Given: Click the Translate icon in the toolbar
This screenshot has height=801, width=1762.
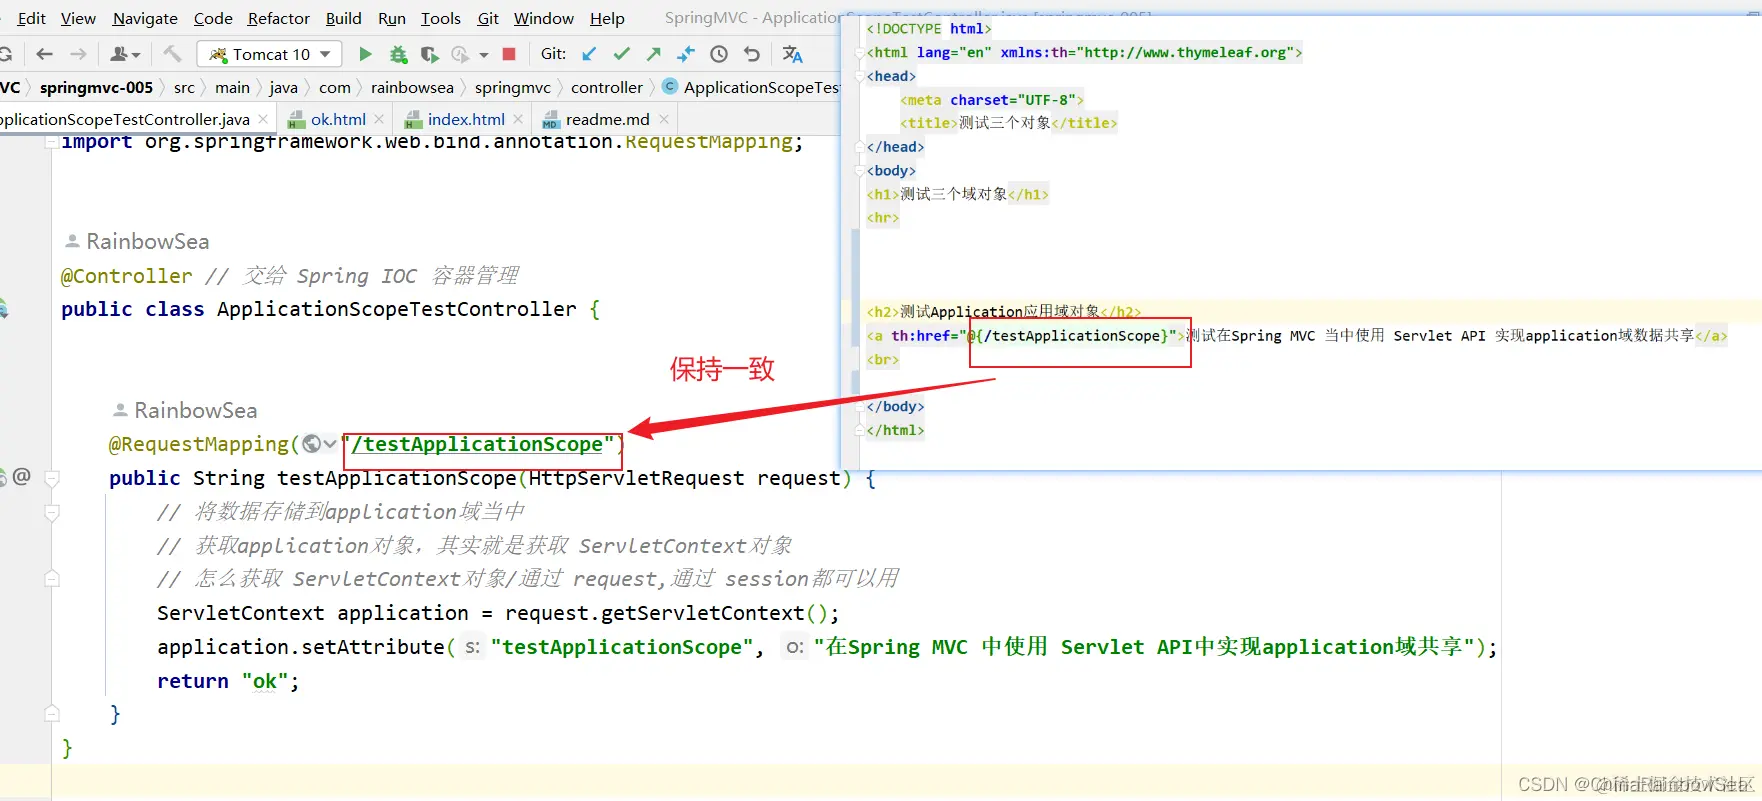Looking at the screenshot, I should (x=793, y=54).
